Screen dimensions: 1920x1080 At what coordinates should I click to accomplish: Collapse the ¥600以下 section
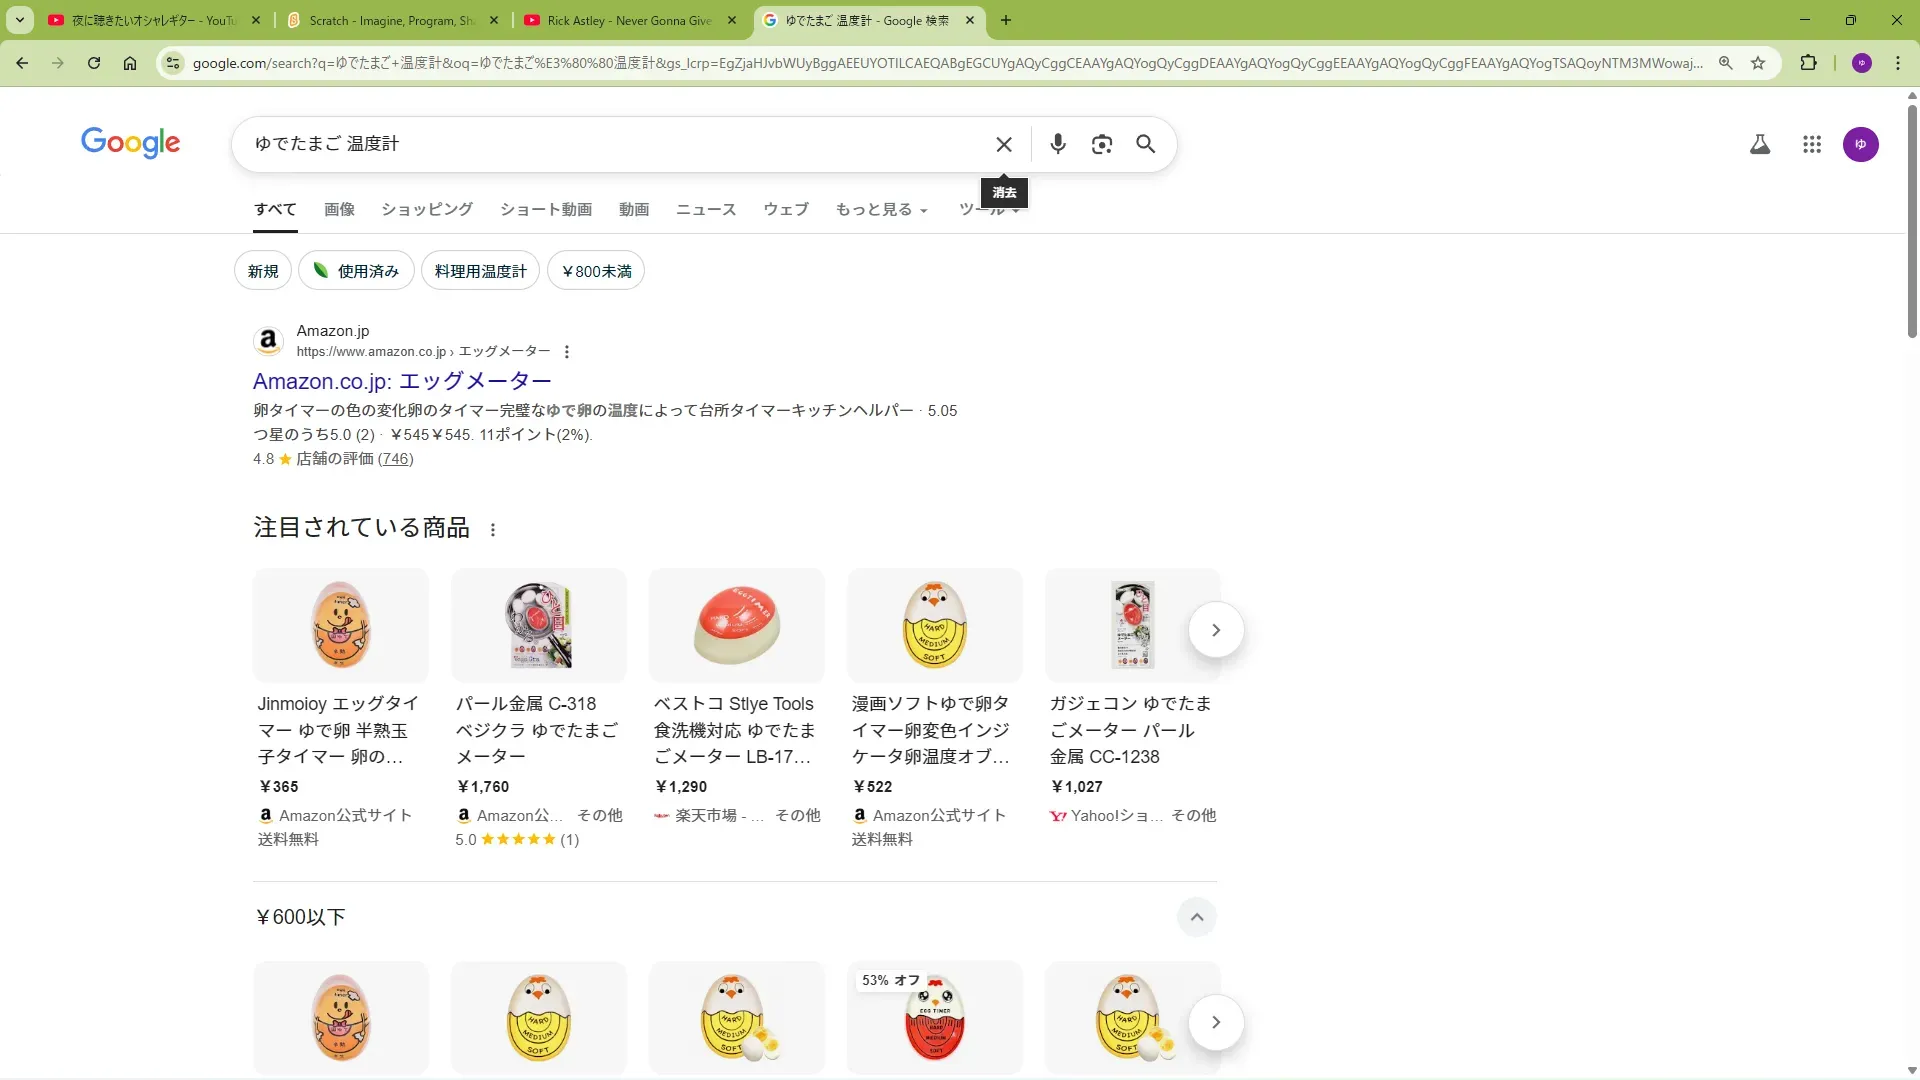(1196, 917)
